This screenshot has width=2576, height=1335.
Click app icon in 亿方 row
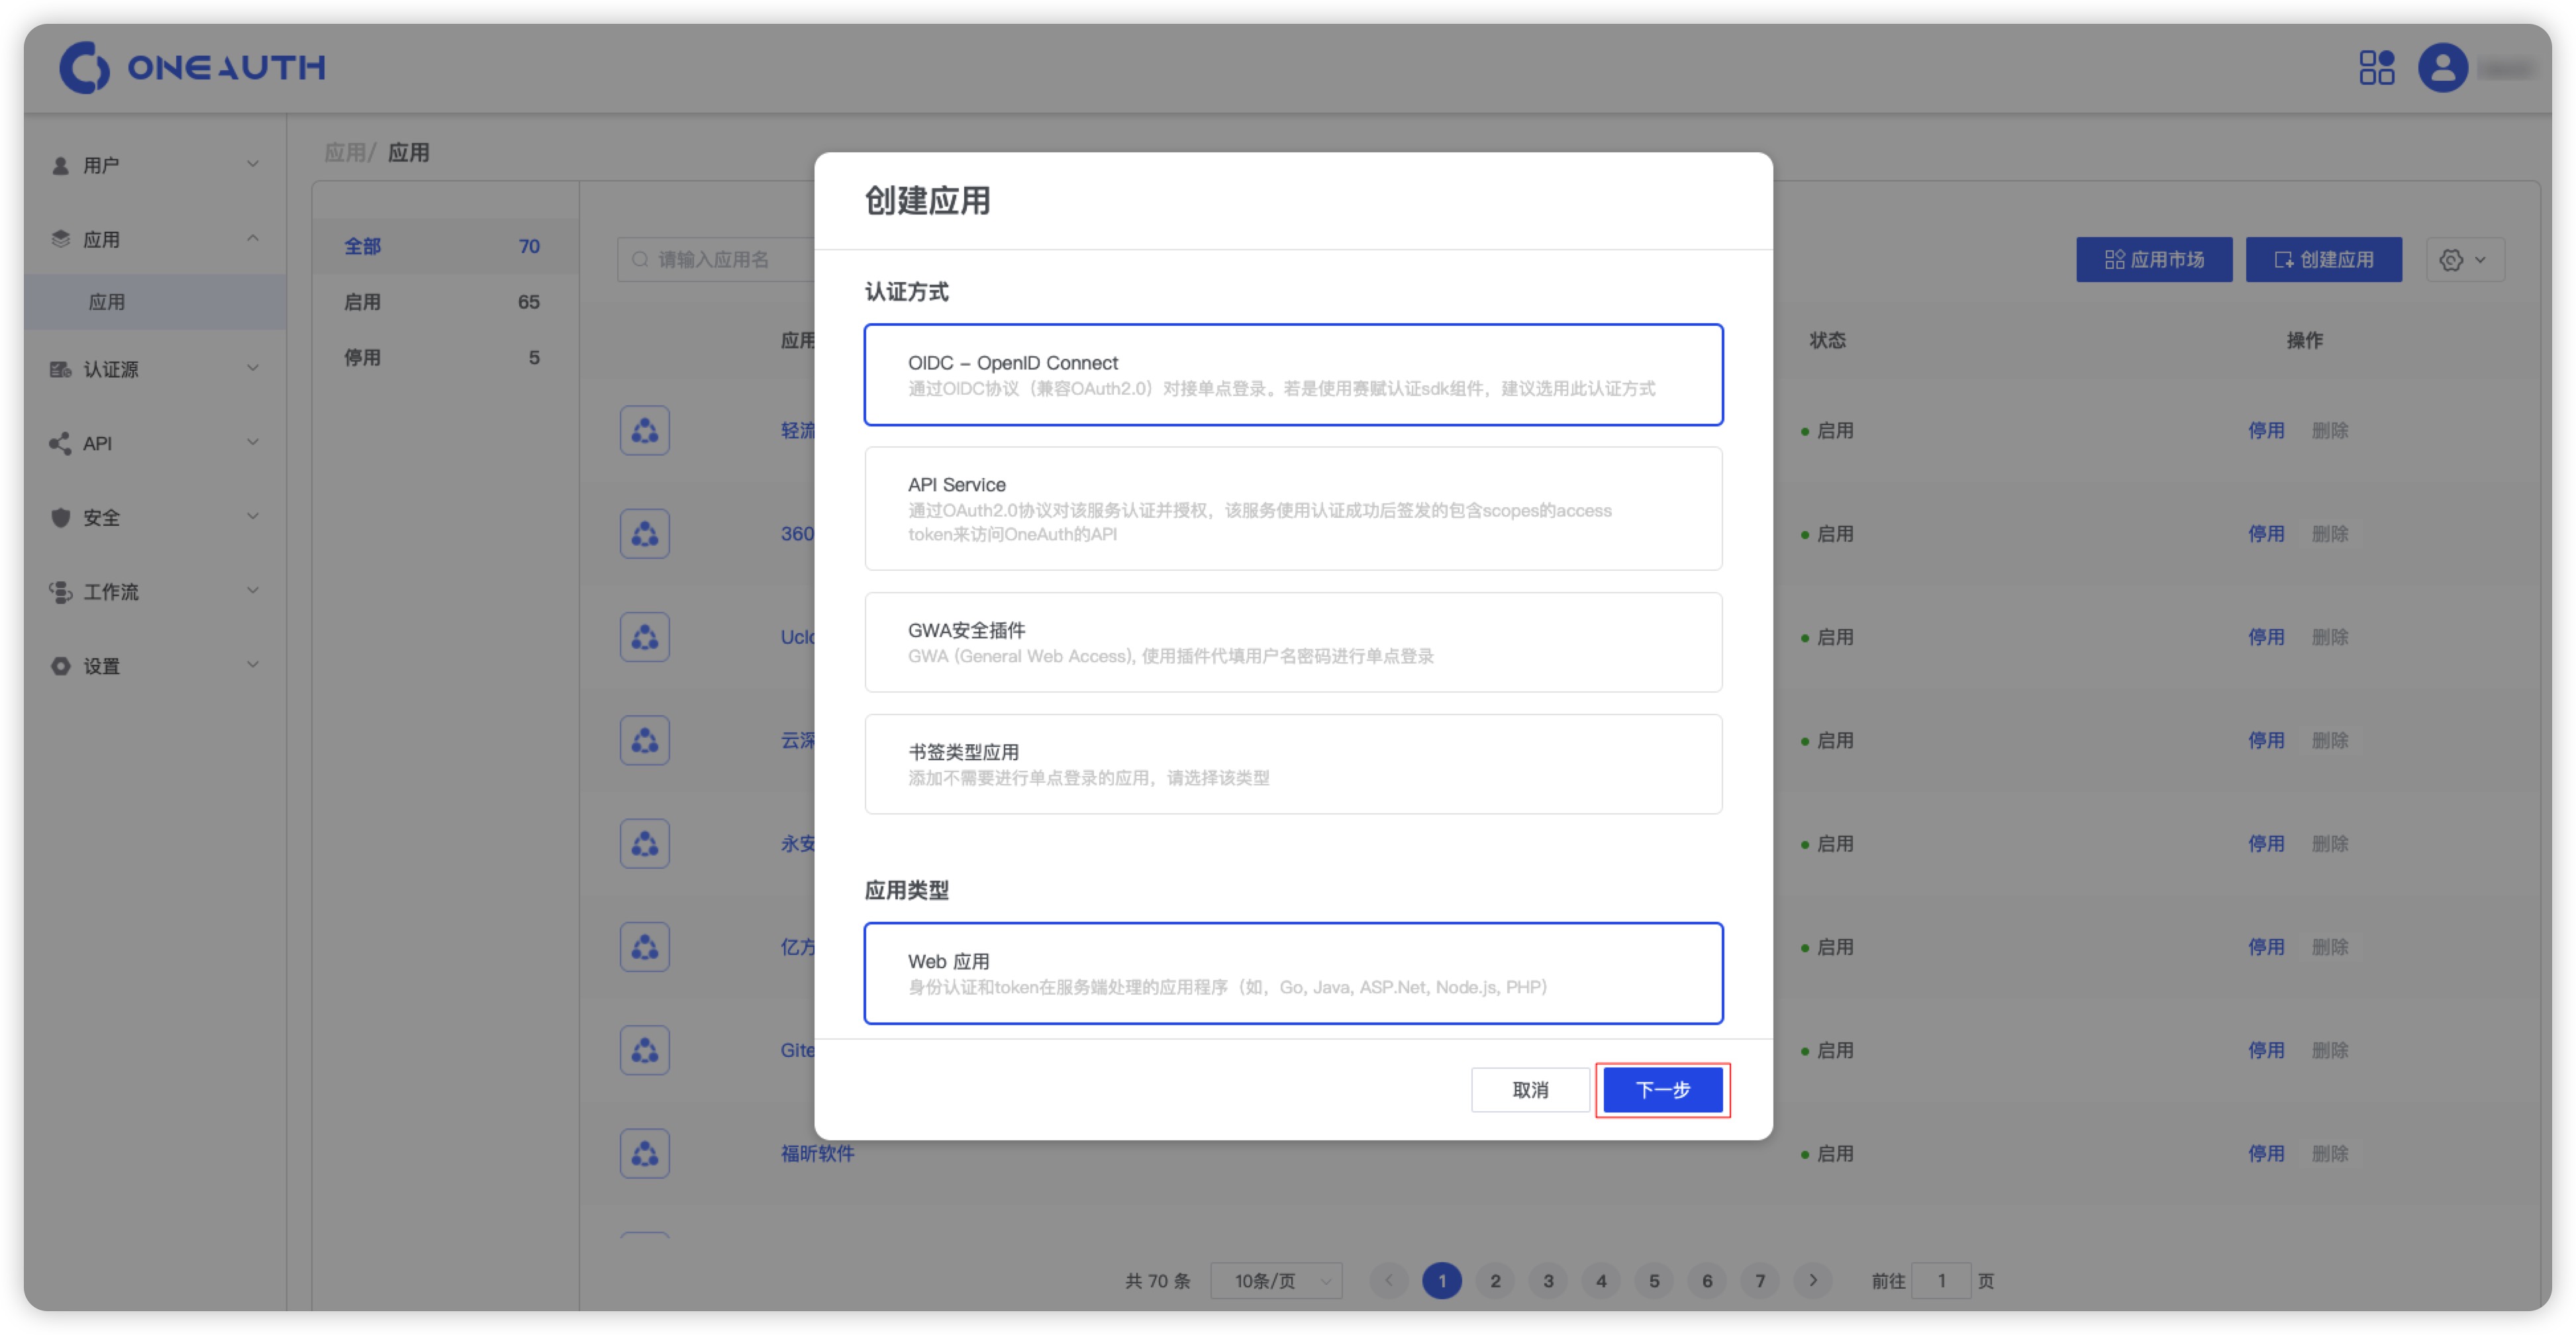pos(644,947)
